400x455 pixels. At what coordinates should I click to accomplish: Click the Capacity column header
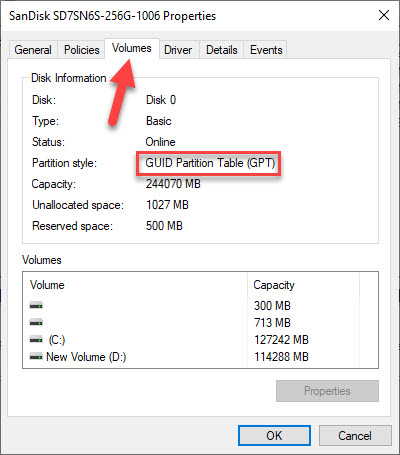(x=274, y=285)
